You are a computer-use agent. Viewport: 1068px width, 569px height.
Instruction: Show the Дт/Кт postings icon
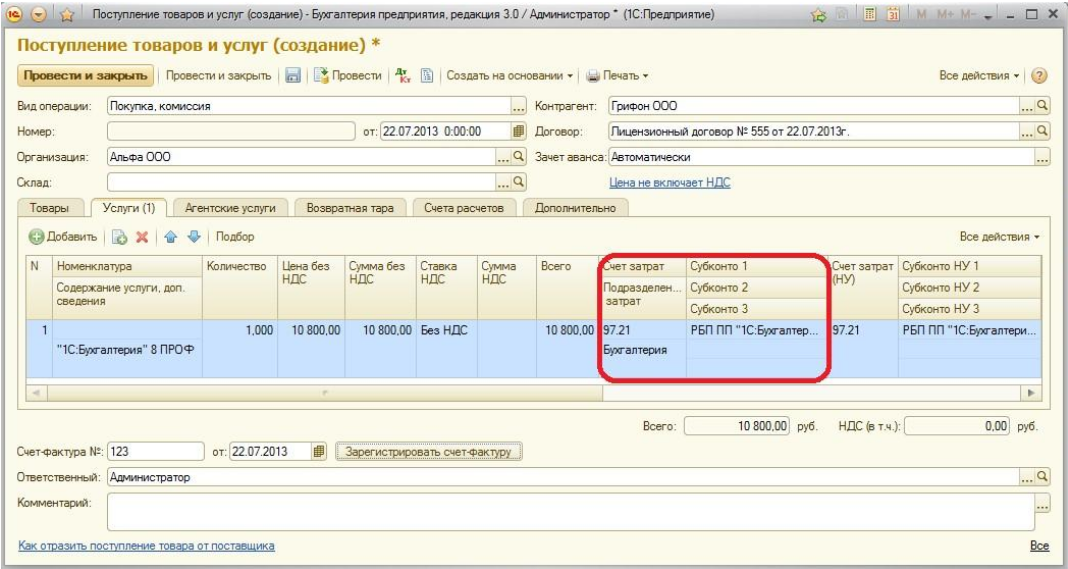pos(402,76)
